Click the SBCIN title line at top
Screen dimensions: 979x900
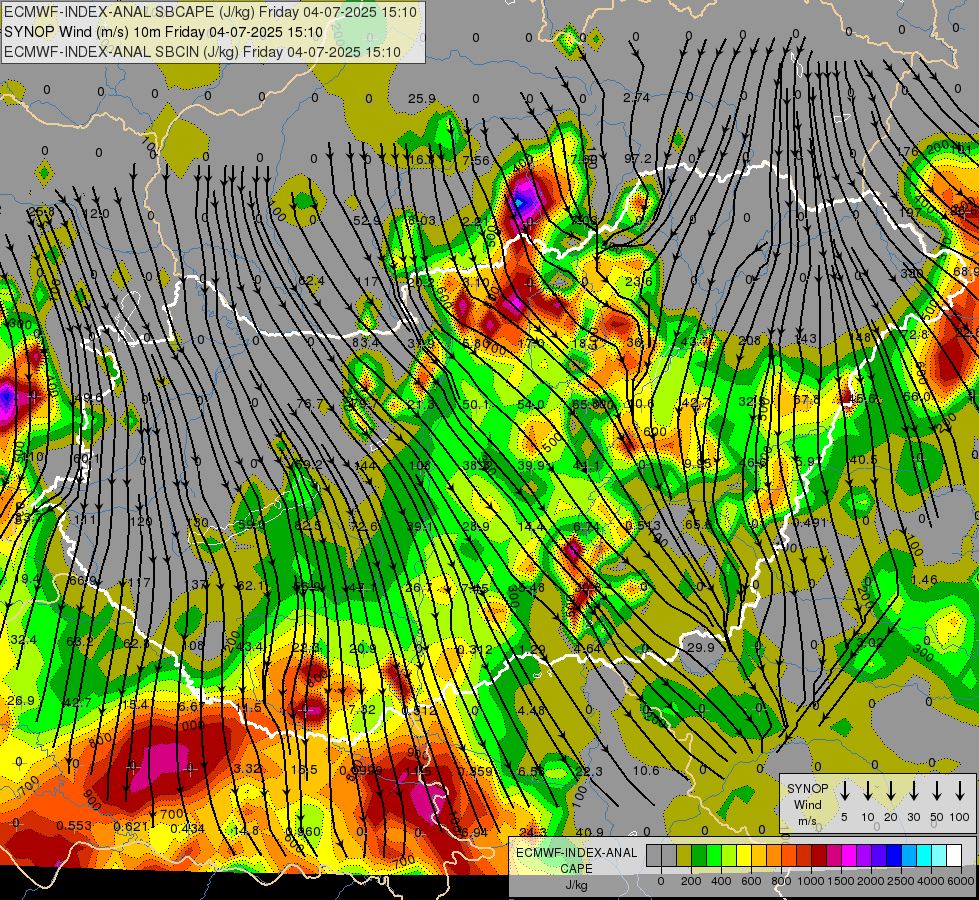pos(202,52)
